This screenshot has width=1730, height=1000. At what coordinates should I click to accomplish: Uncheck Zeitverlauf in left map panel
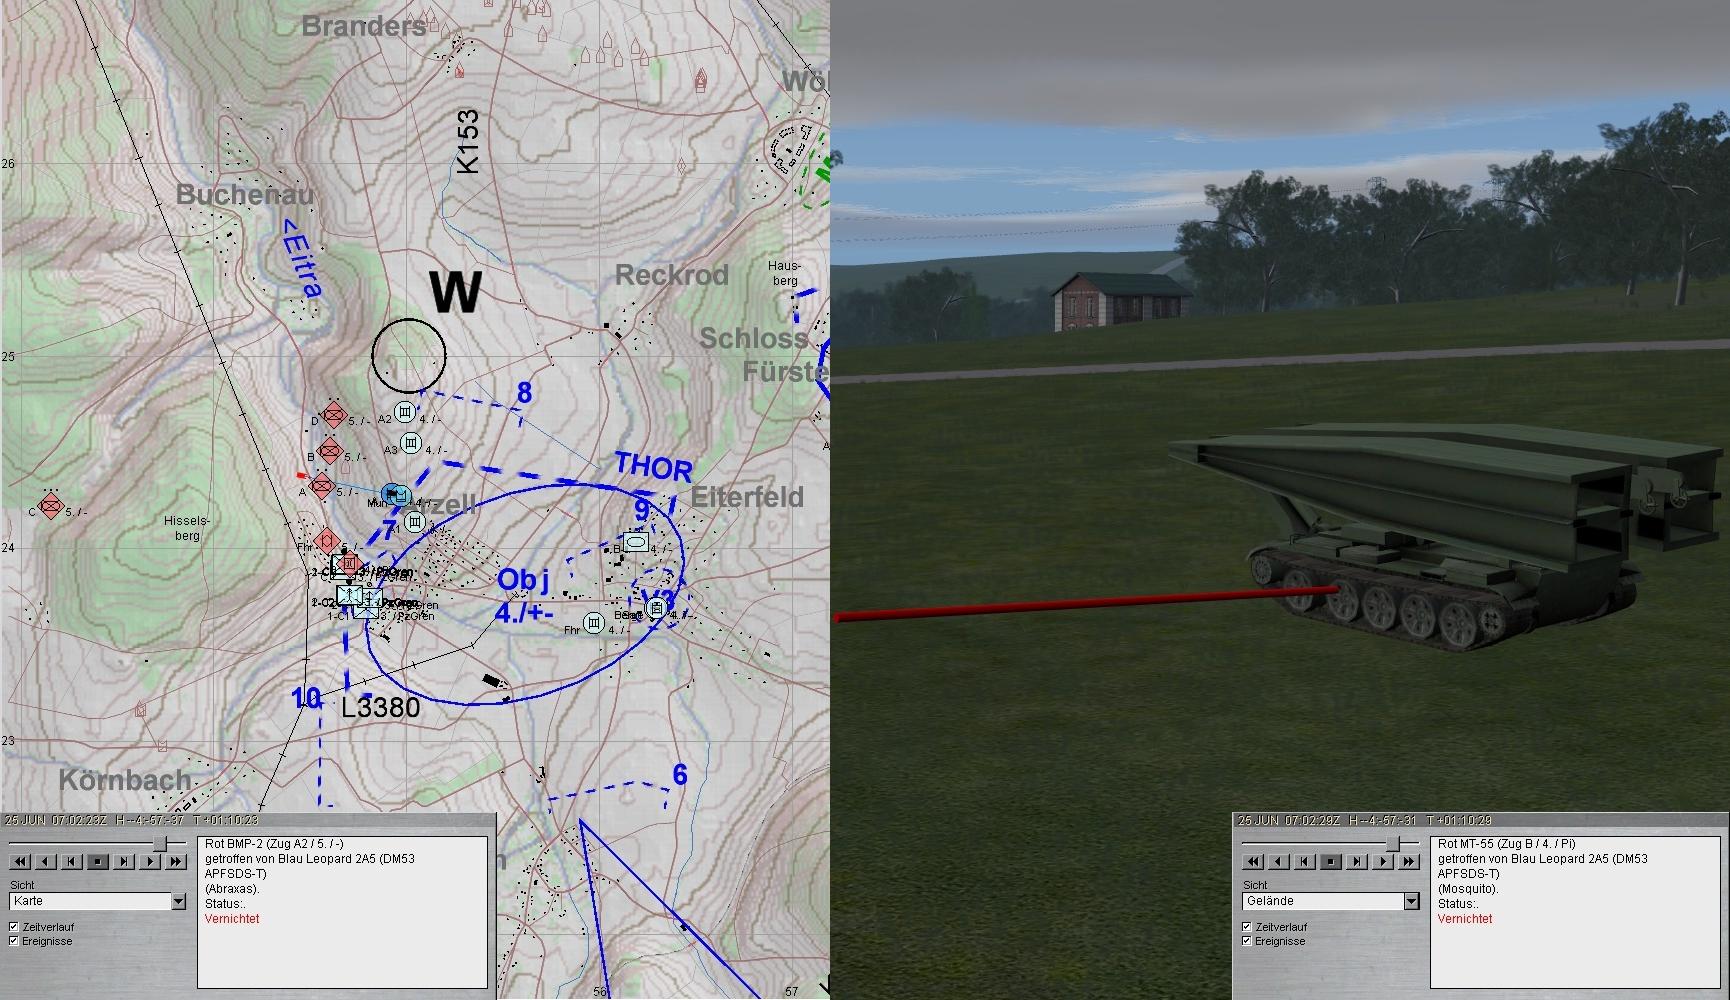14,927
